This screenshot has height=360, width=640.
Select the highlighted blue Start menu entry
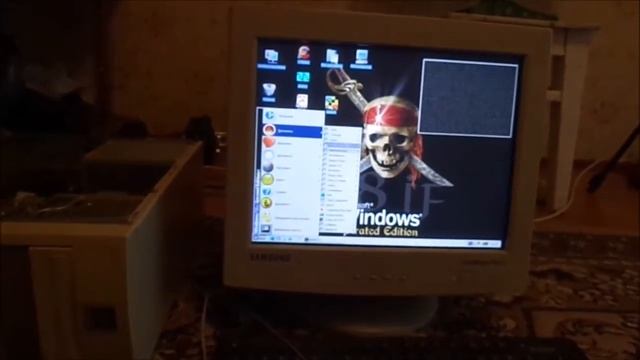click(x=291, y=131)
